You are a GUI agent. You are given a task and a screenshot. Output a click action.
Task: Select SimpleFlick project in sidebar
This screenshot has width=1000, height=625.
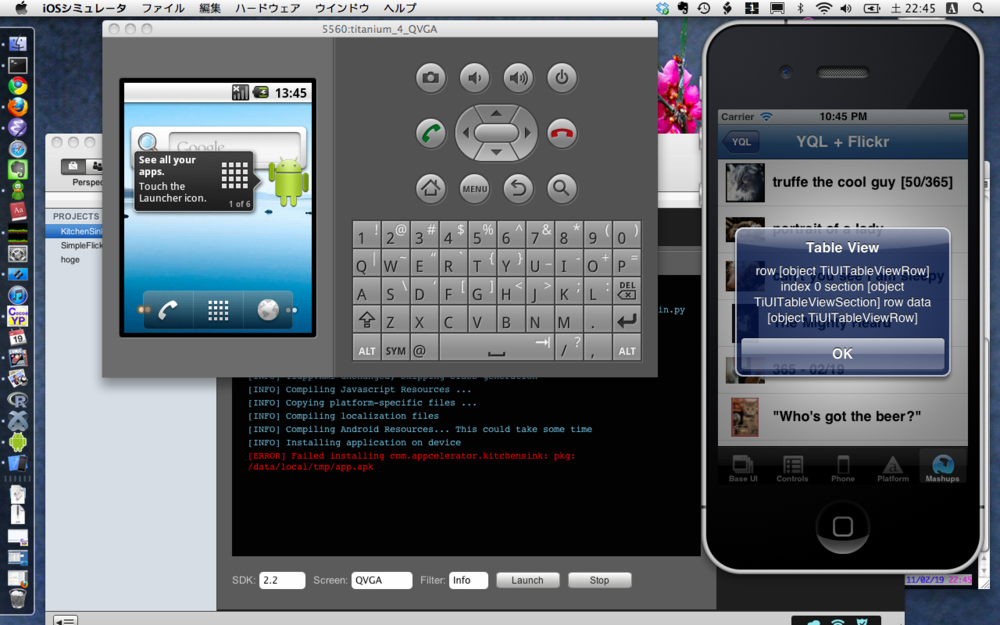point(74,246)
